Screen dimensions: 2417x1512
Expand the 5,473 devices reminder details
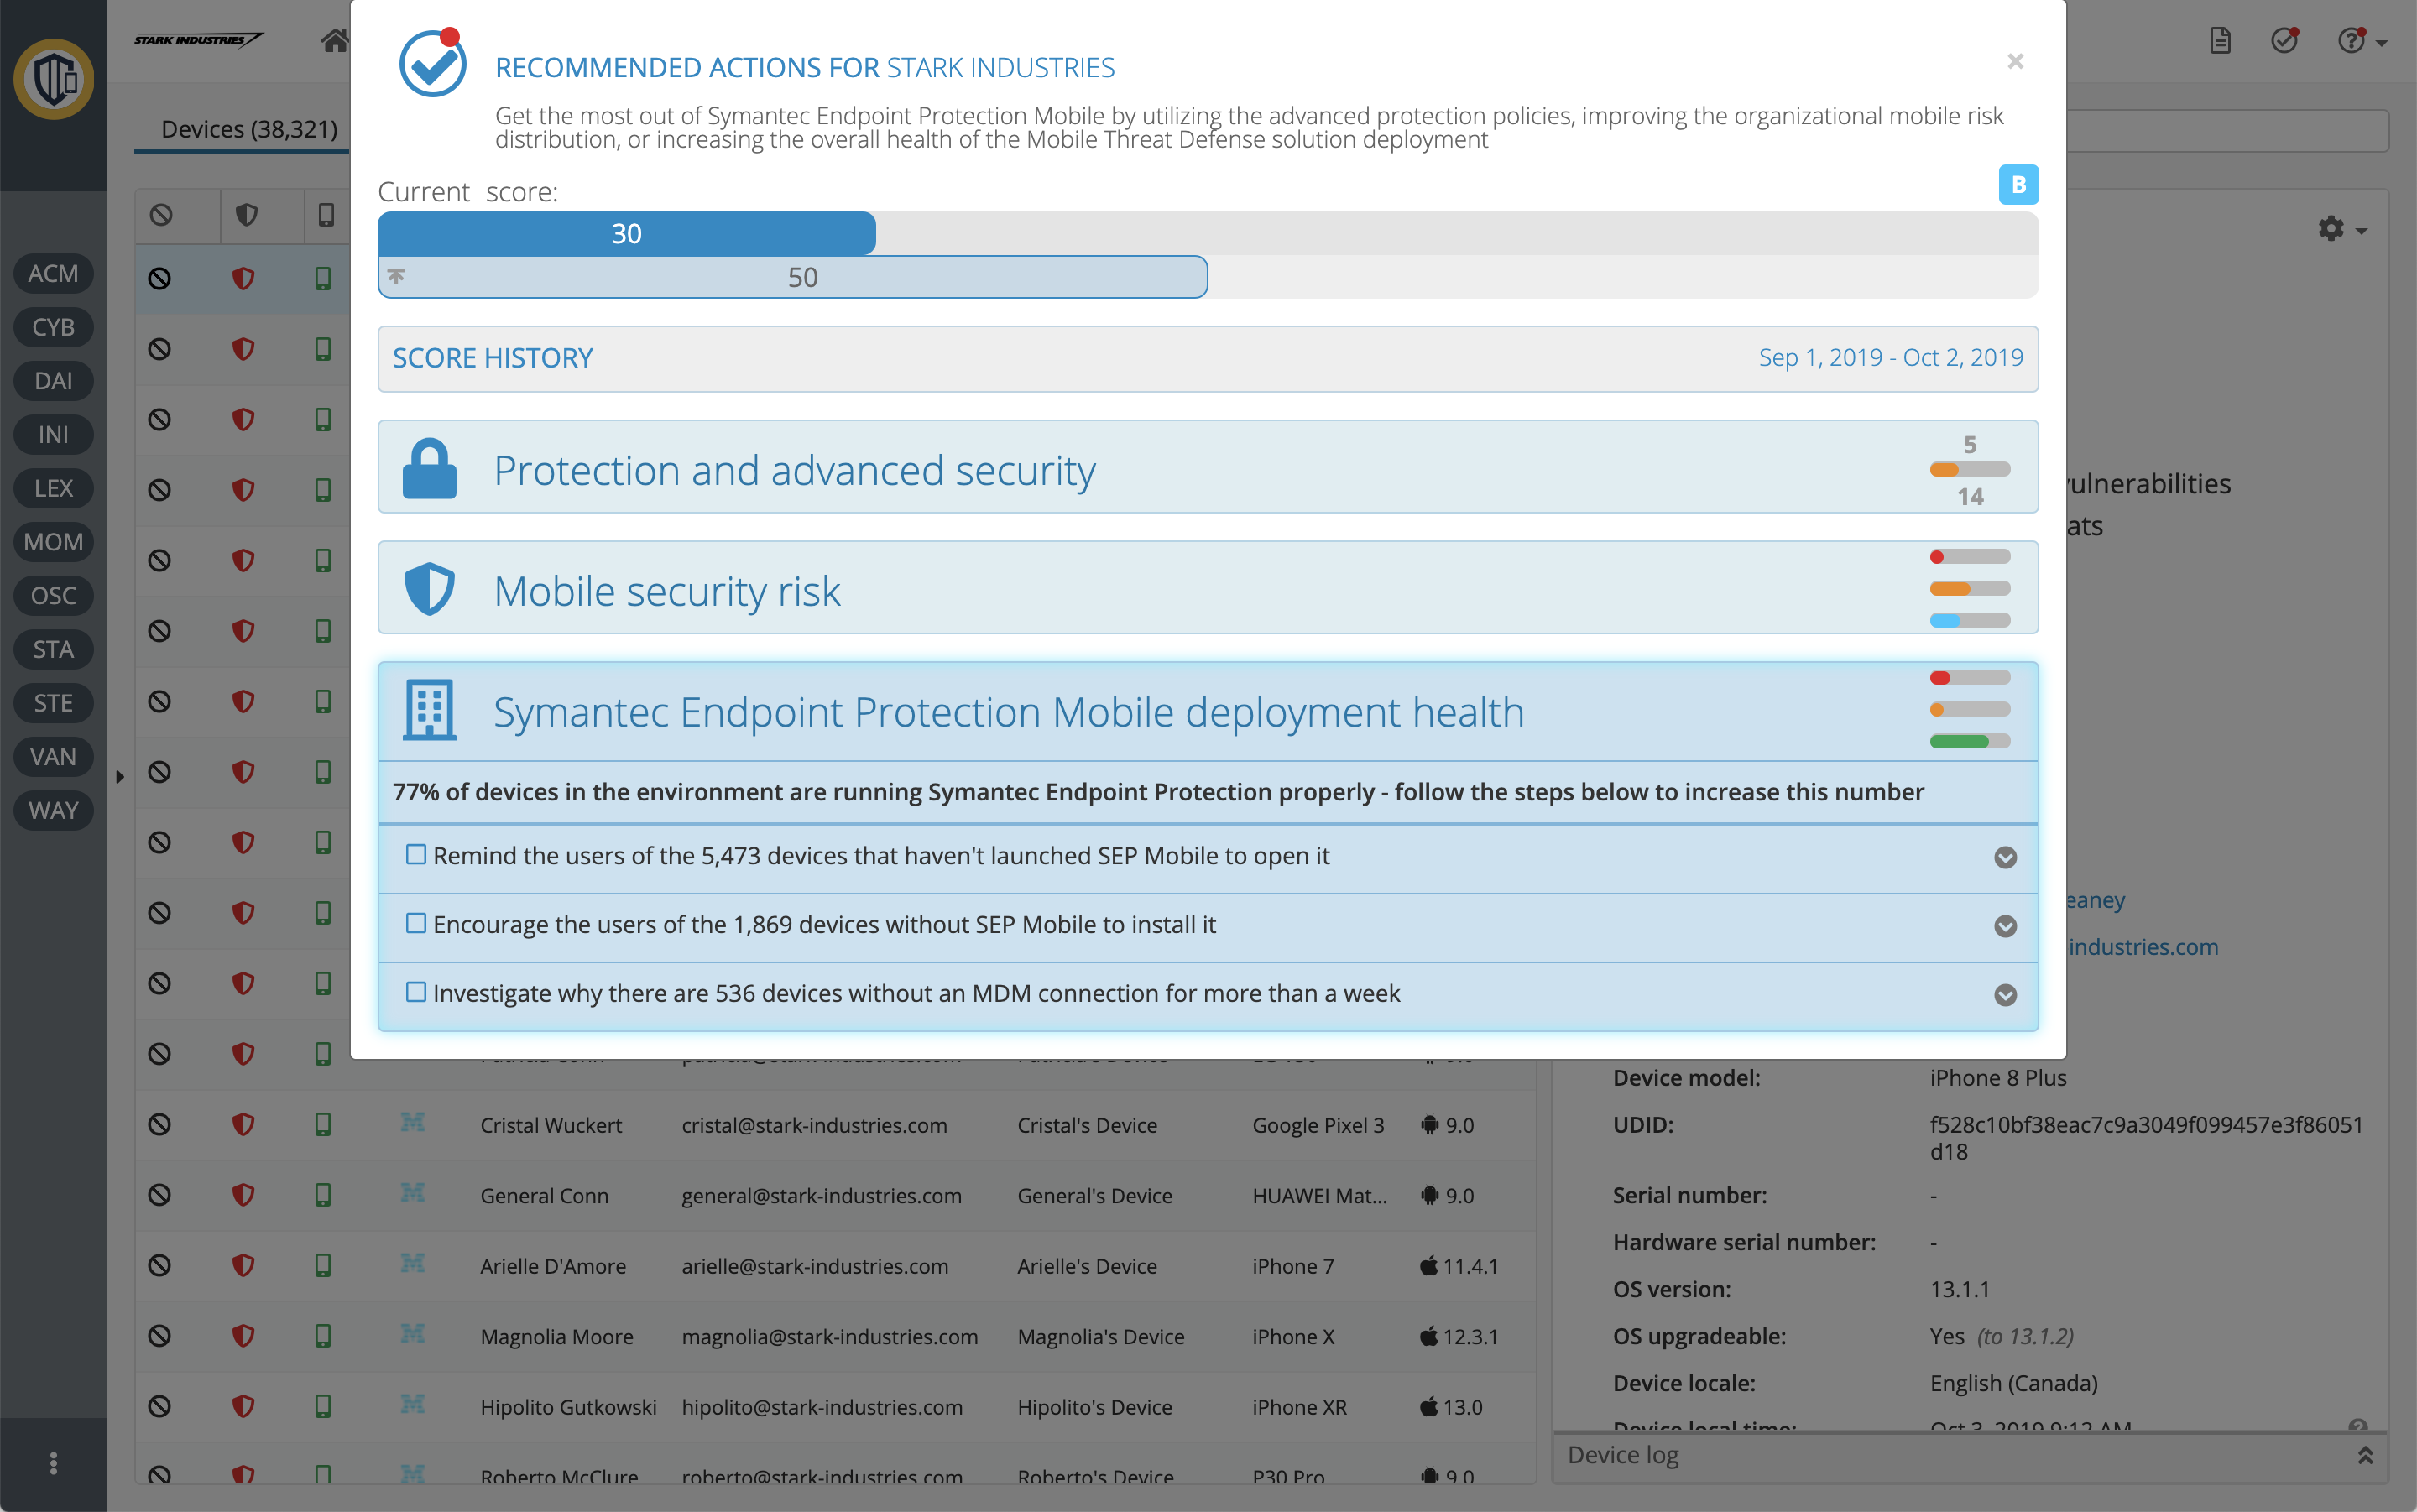[x=2005, y=857]
